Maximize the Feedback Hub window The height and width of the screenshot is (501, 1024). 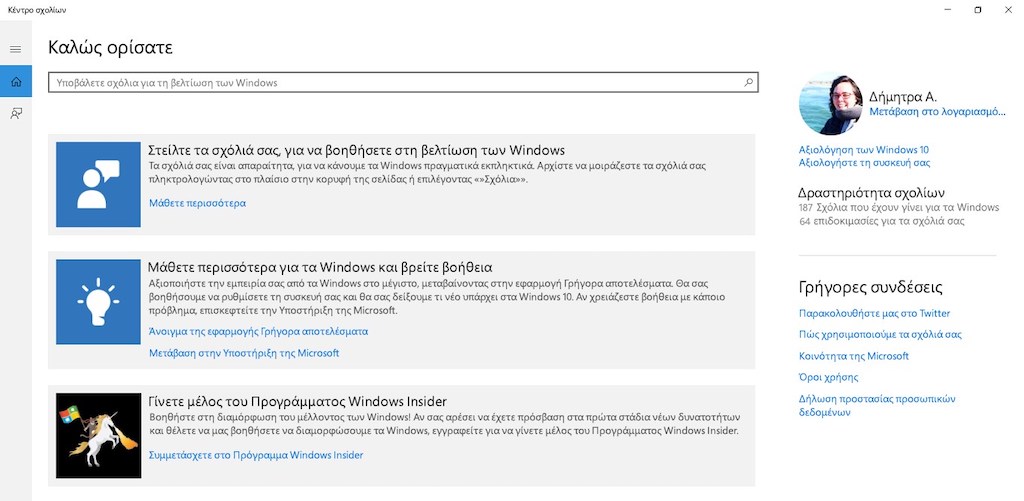(977, 9)
